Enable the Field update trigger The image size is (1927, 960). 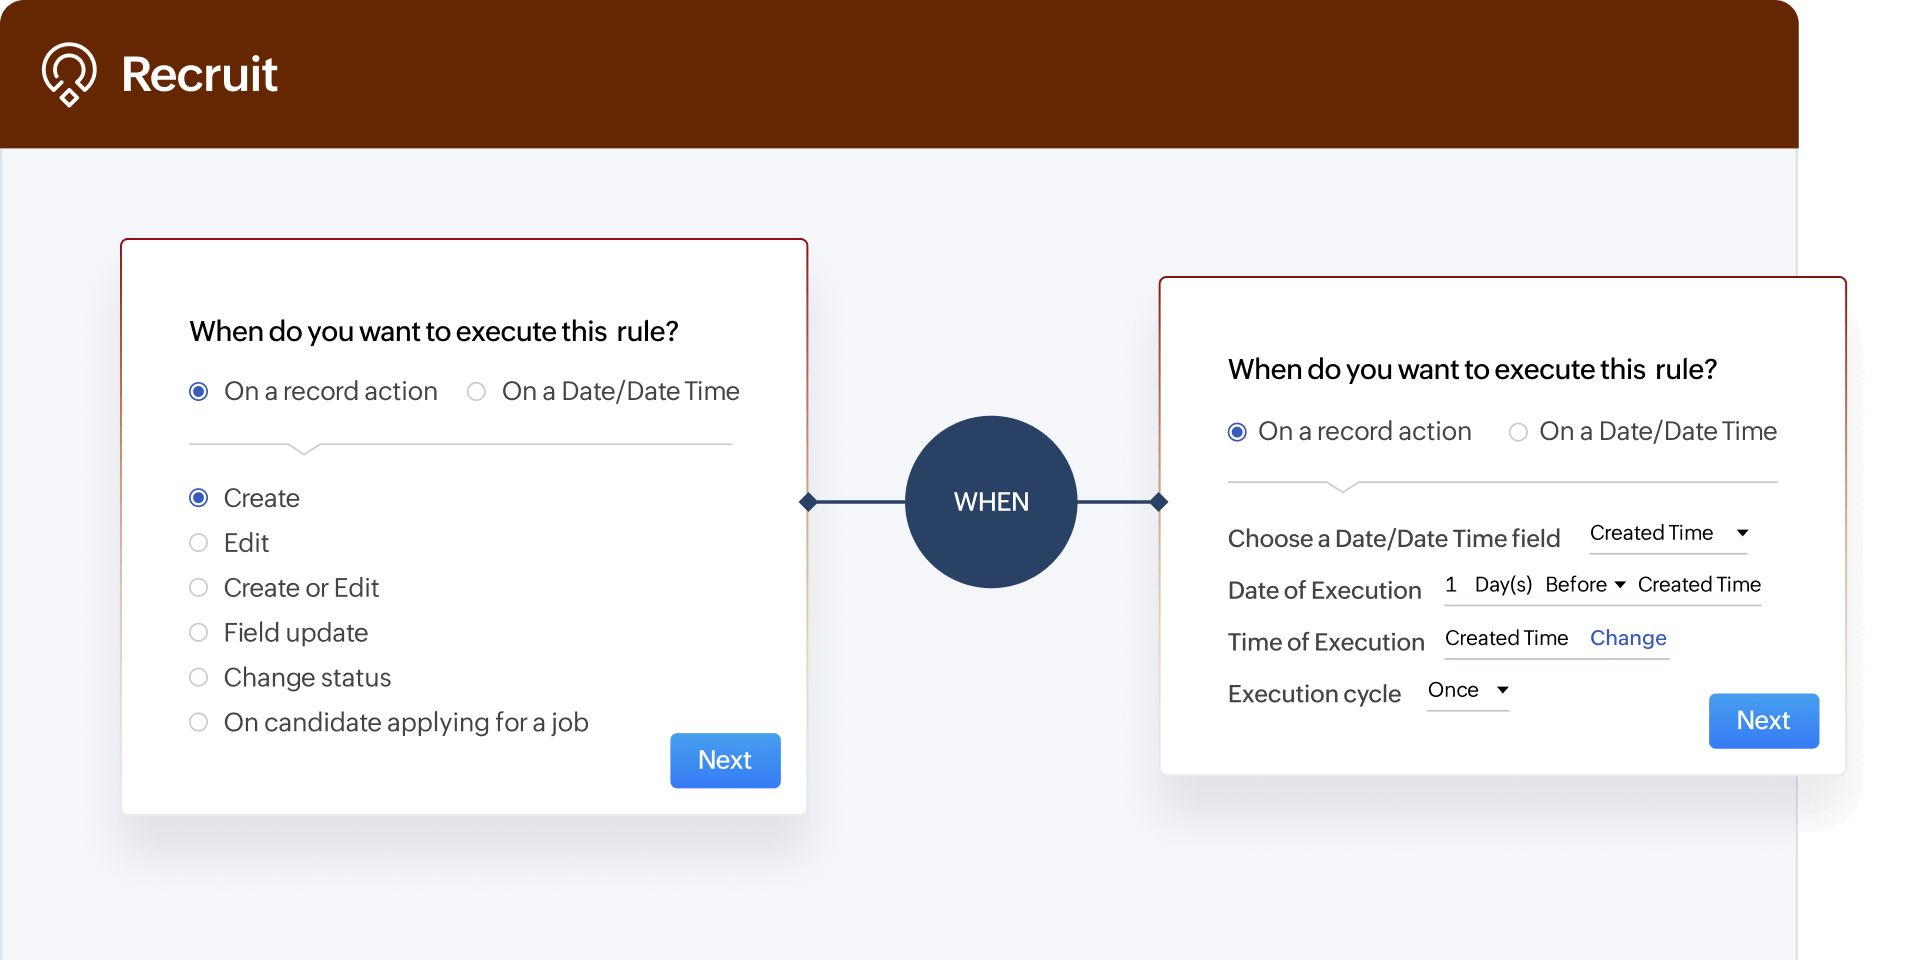pos(198,632)
